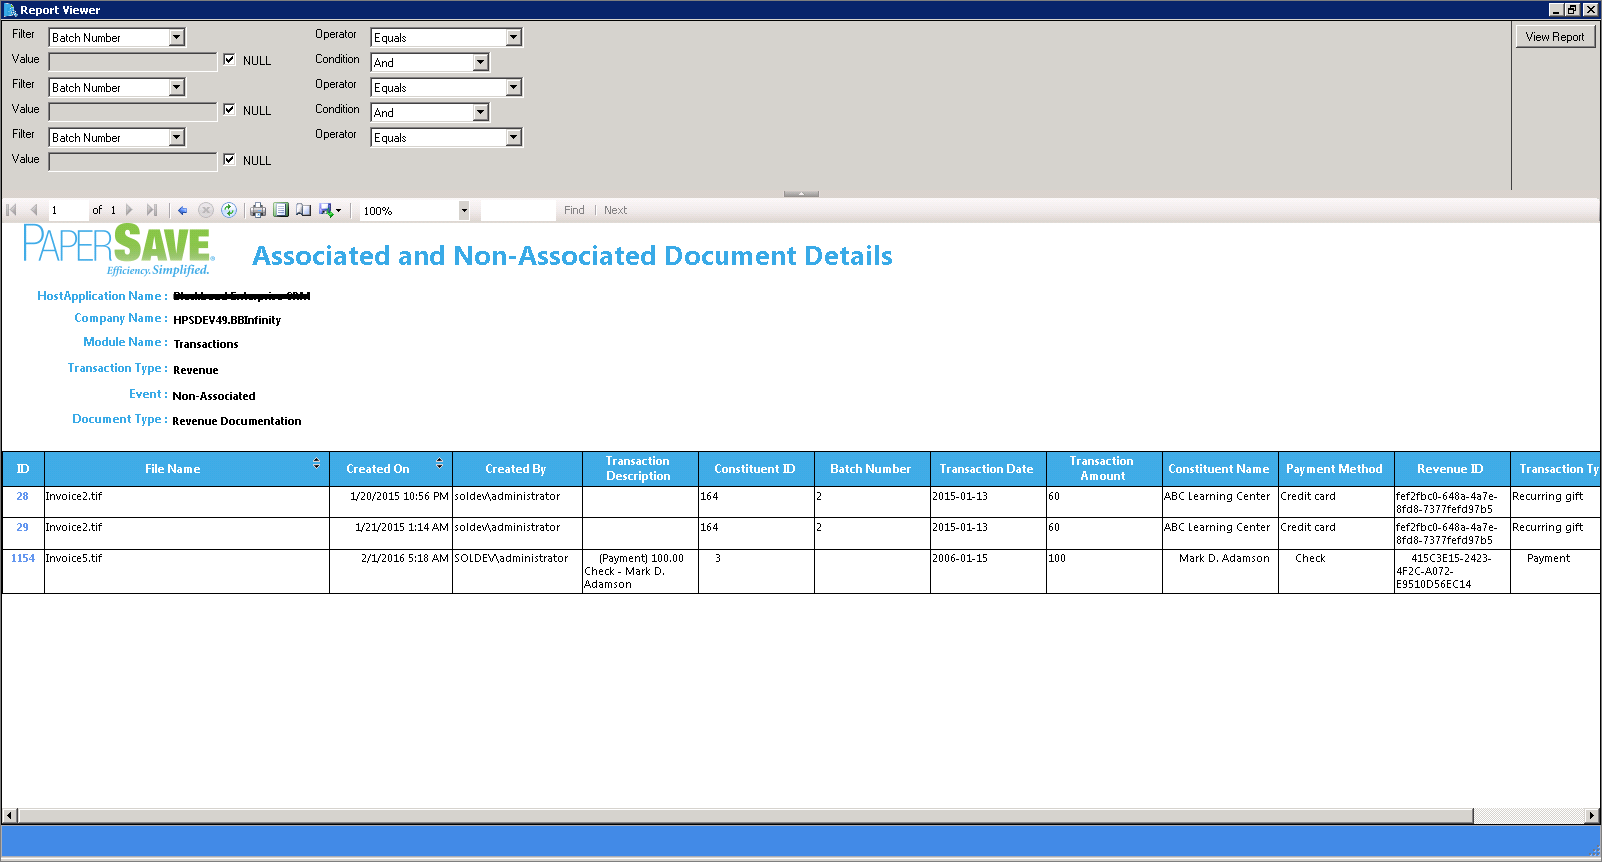Click the first Value input field
The image size is (1602, 862).
pyautogui.click(x=133, y=62)
